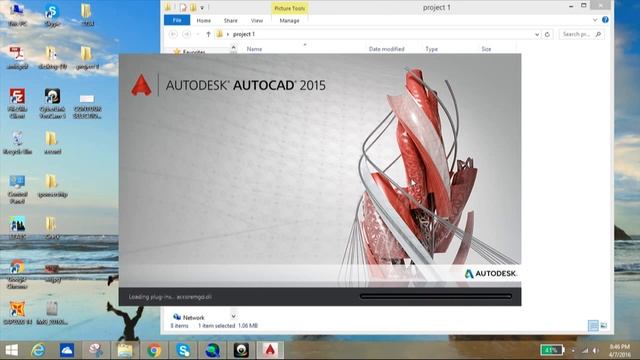
Task: Click the volume icon in system tray
Action: pos(596,350)
